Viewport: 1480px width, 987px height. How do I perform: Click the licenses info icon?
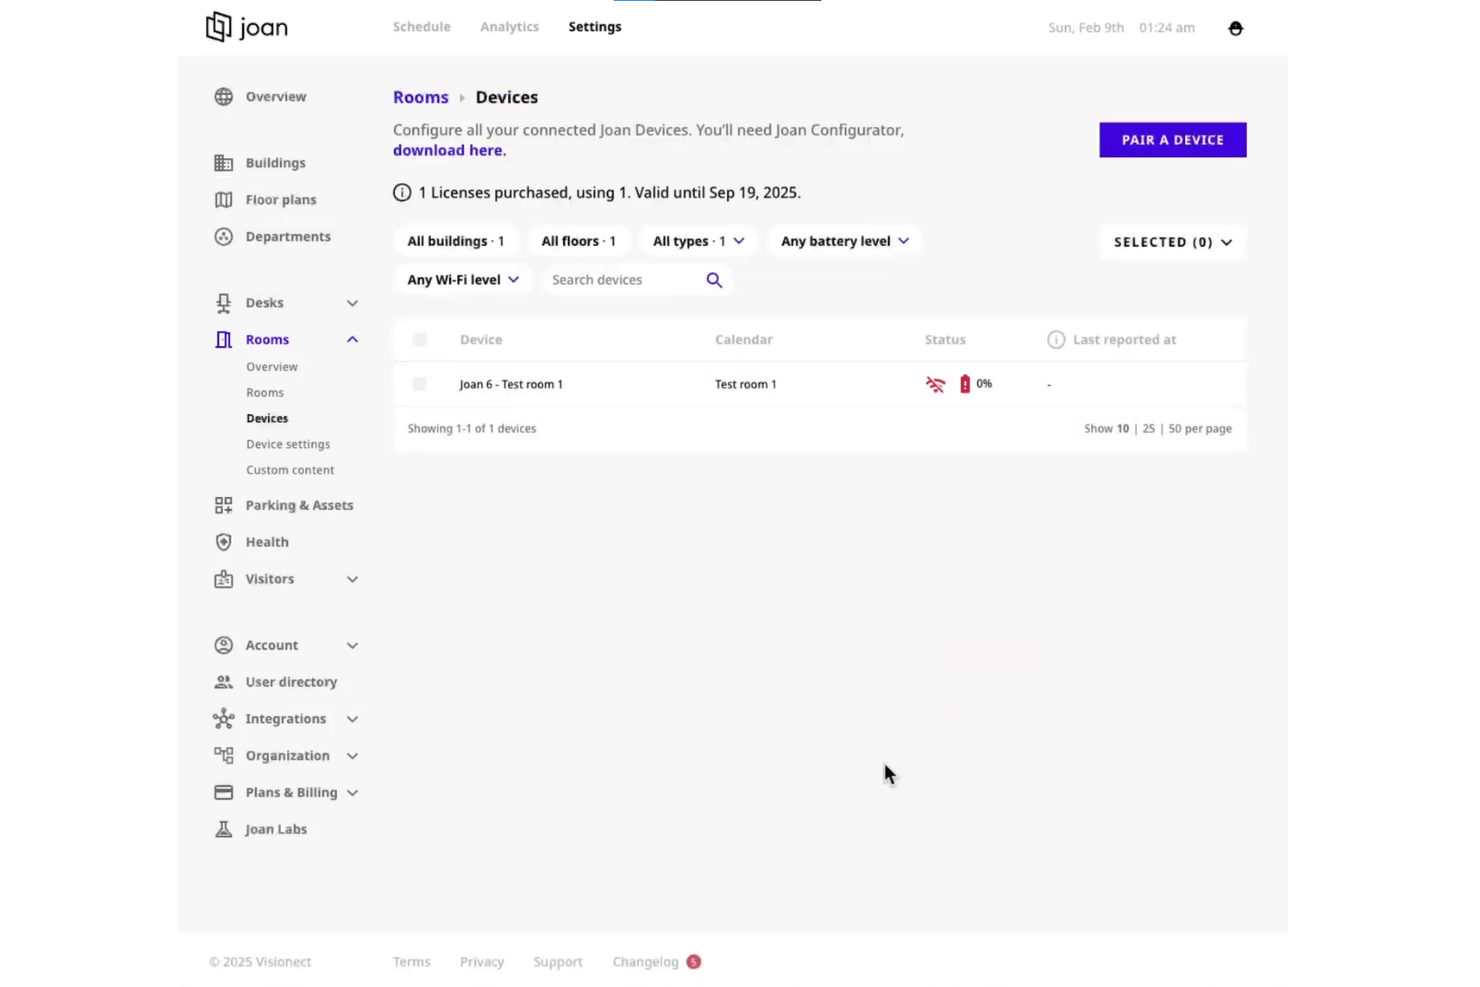[x=402, y=193]
